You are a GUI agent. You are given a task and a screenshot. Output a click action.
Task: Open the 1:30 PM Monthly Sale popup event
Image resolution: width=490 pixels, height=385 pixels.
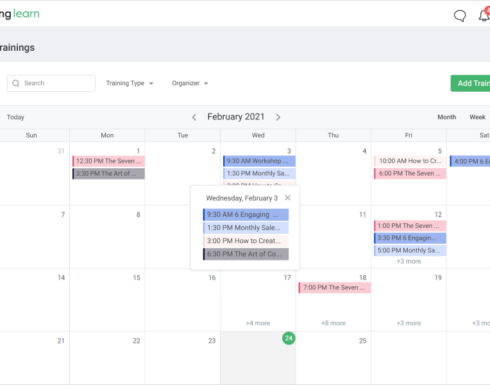(x=246, y=228)
